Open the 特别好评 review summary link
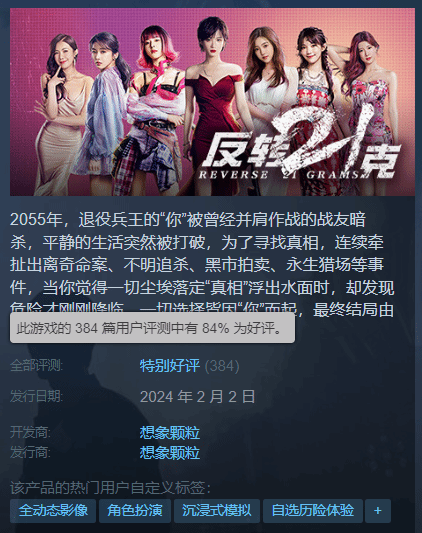Image resolution: width=422 pixels, height=533 pixels. tap(169, 366)
